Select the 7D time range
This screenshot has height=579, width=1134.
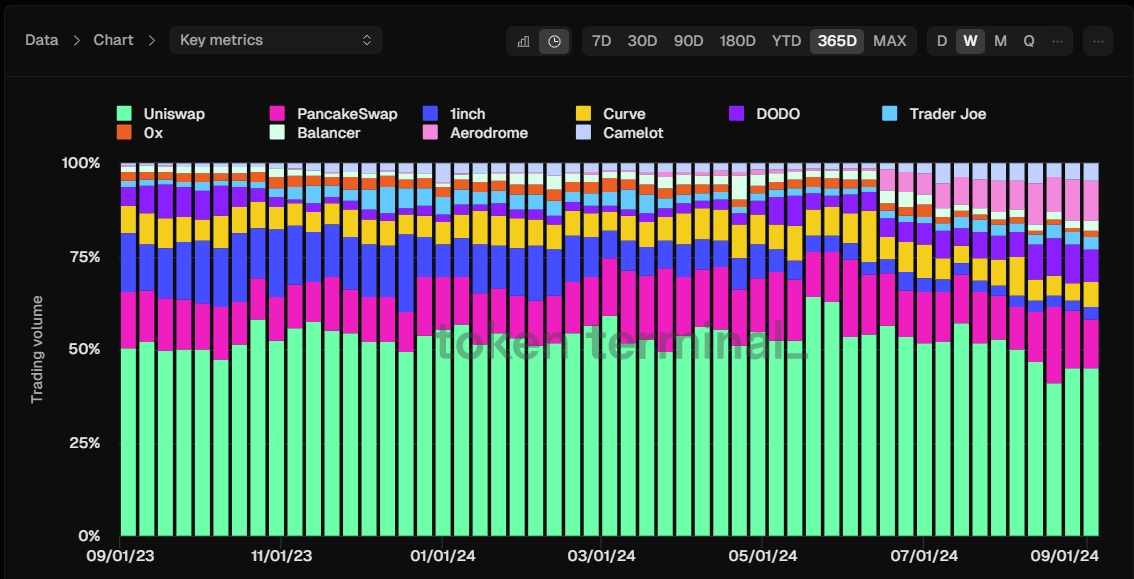[602, 41]
